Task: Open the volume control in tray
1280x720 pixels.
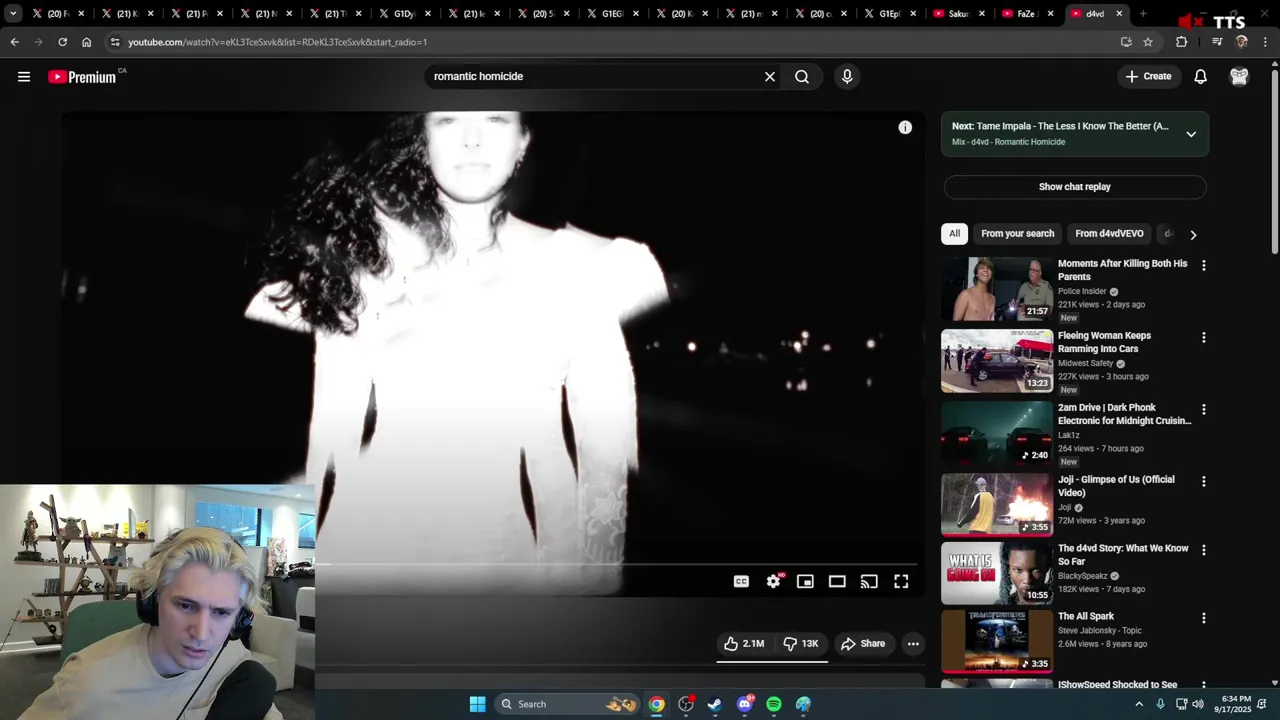Action: point(1198,704)
